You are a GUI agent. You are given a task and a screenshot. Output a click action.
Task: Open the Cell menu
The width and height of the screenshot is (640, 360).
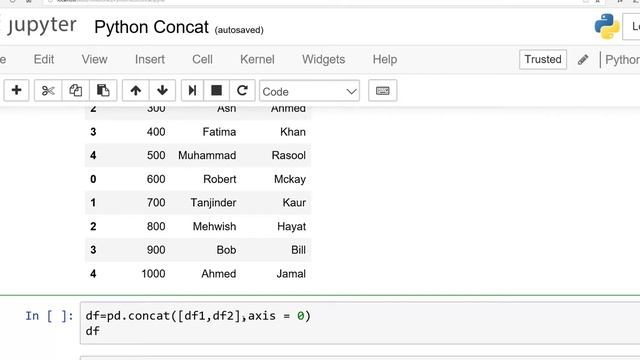point(202,60)
